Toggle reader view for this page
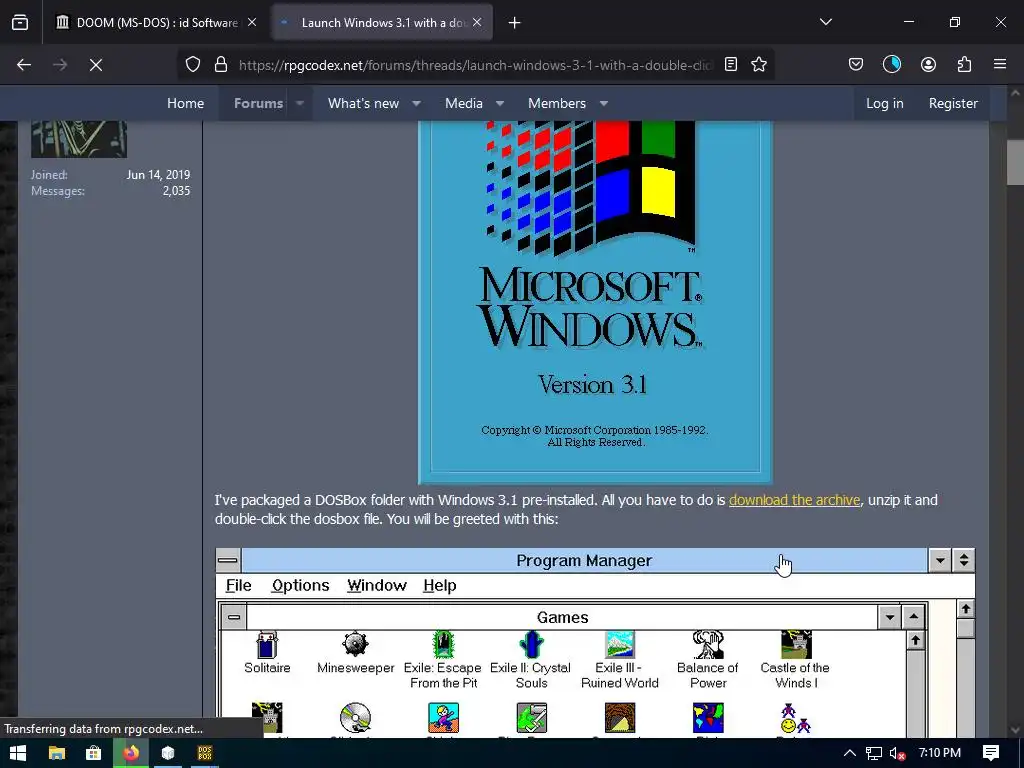This screenshot has width=1024, height=768. click(731, 65)
